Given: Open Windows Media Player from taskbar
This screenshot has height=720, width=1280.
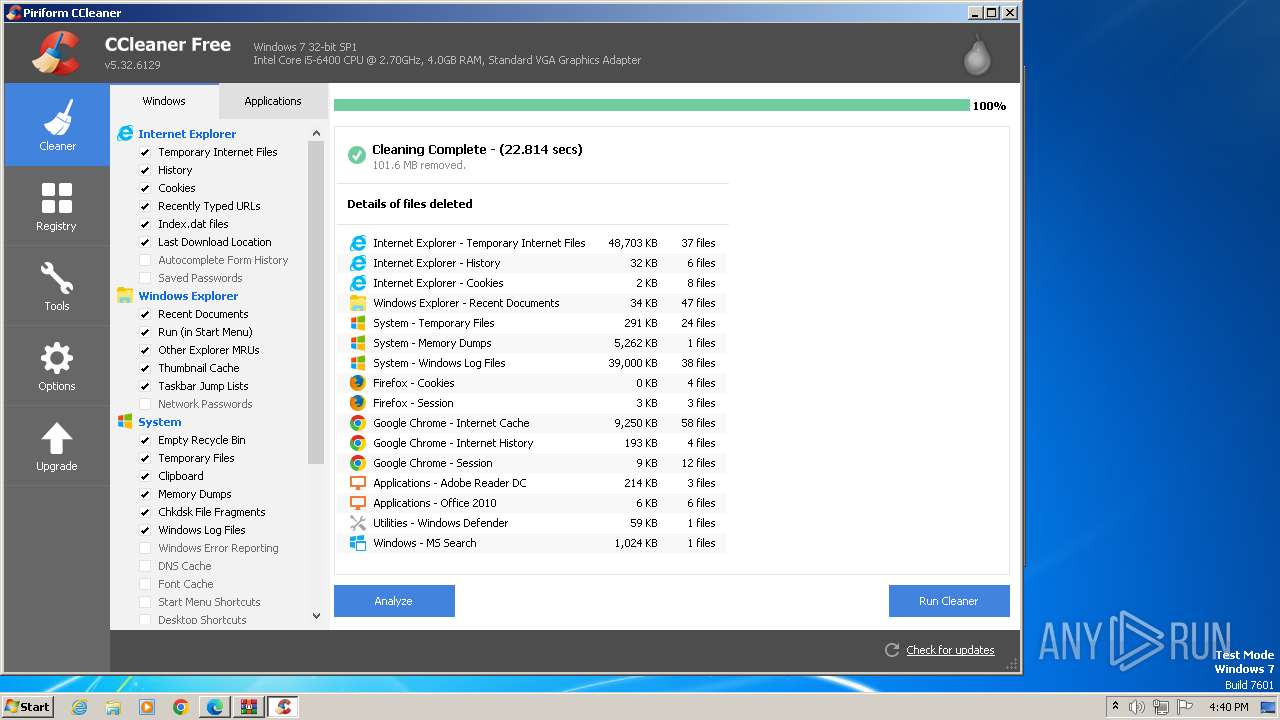Looking at the screenshot, I should [147, 707].
